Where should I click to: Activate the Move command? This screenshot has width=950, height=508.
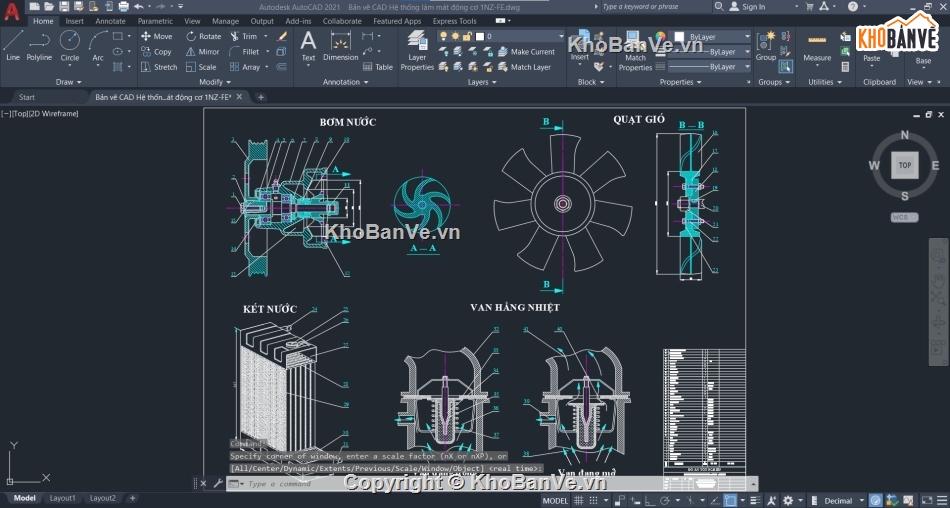156,36
